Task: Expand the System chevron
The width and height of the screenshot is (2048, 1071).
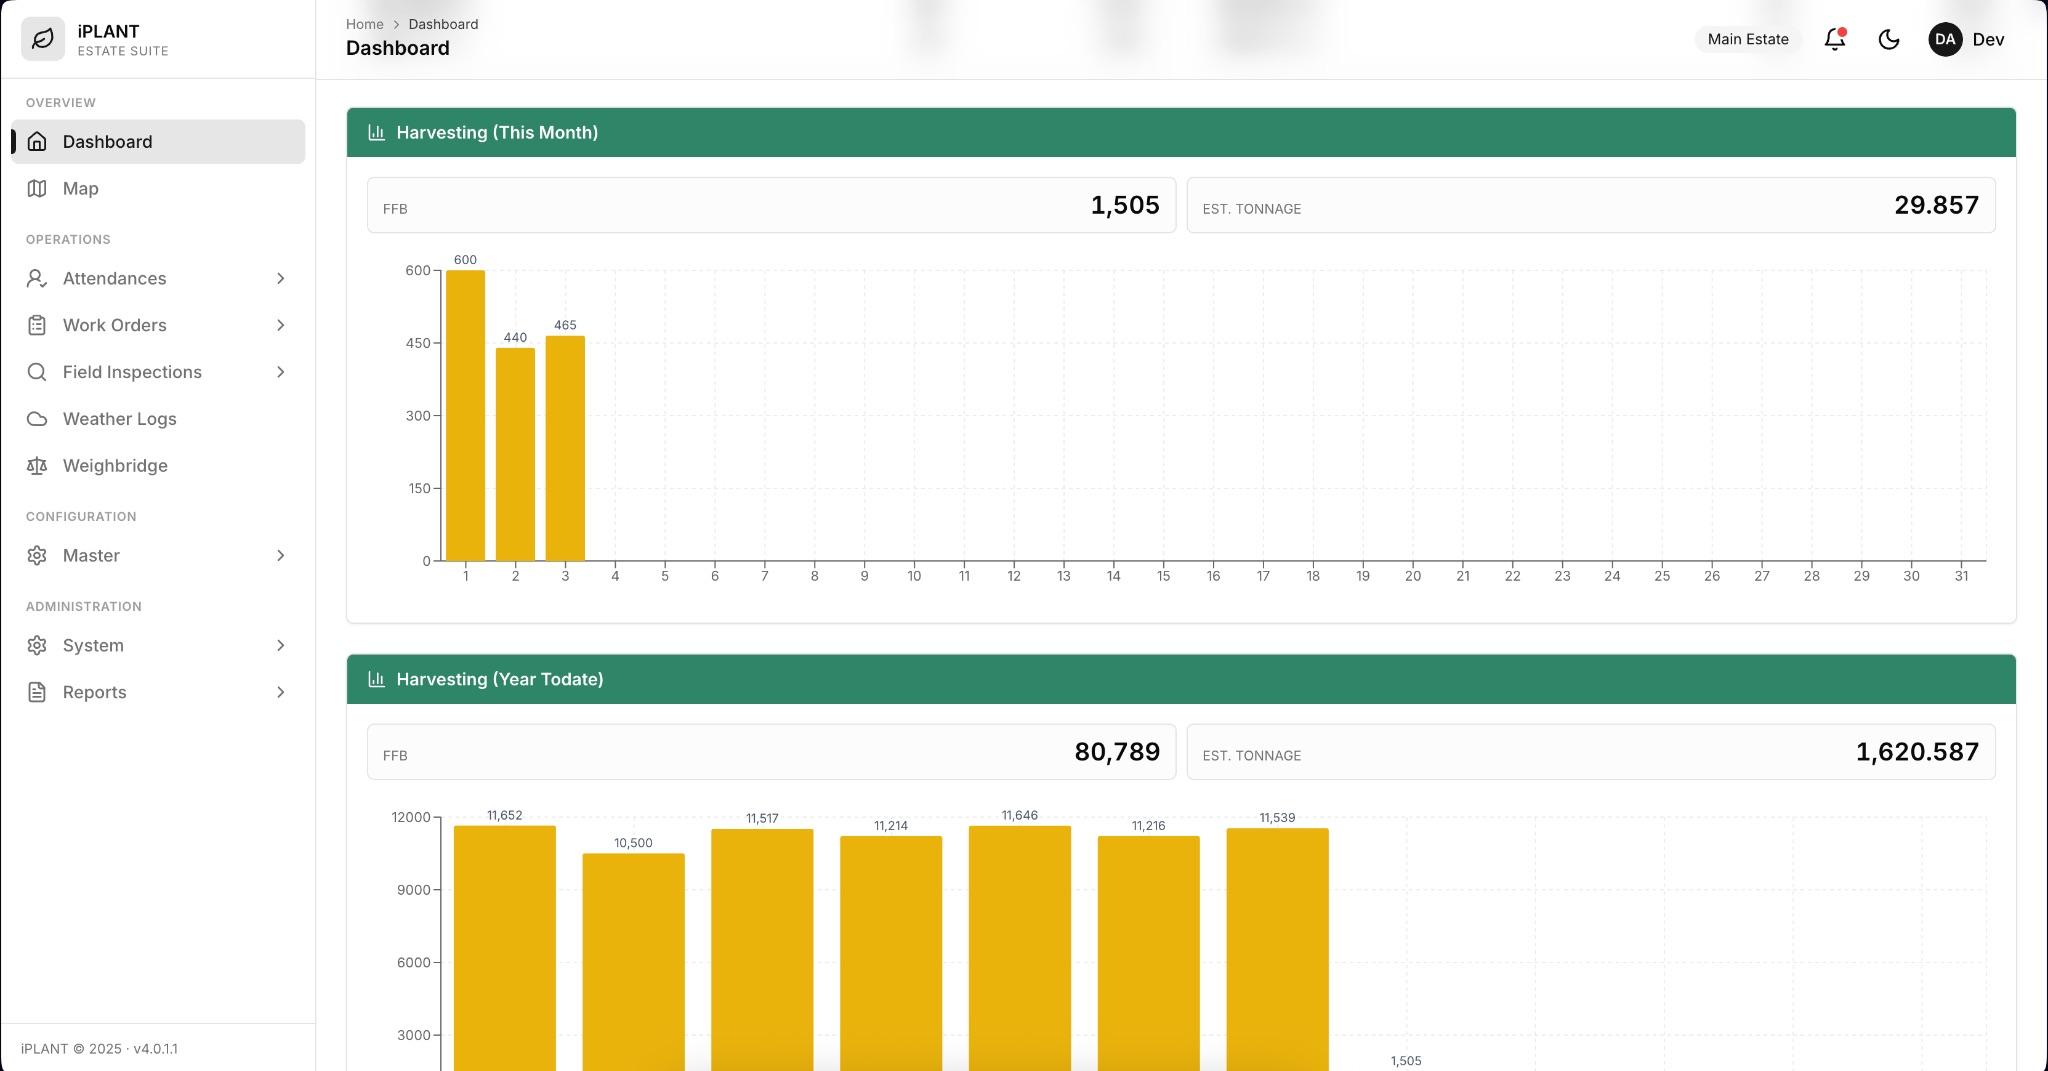Action: (x=281, y=646)
